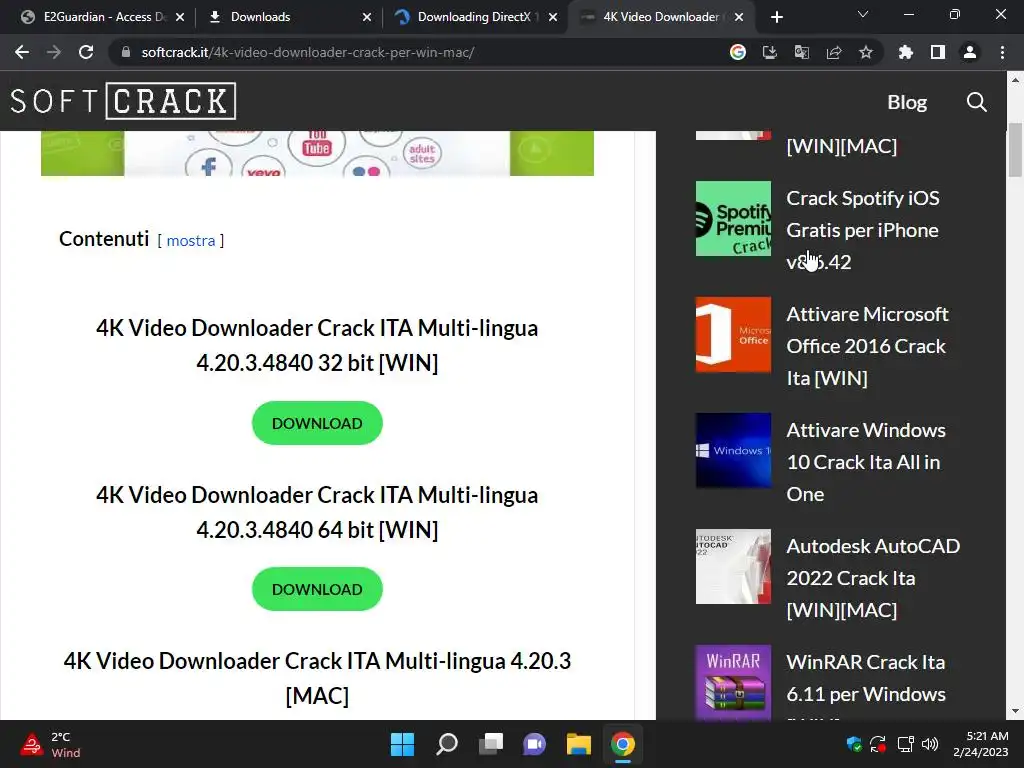Click the page vertical scrollbar thumb
This screenshot has width=1024, height=768.
coord(1015,150)
